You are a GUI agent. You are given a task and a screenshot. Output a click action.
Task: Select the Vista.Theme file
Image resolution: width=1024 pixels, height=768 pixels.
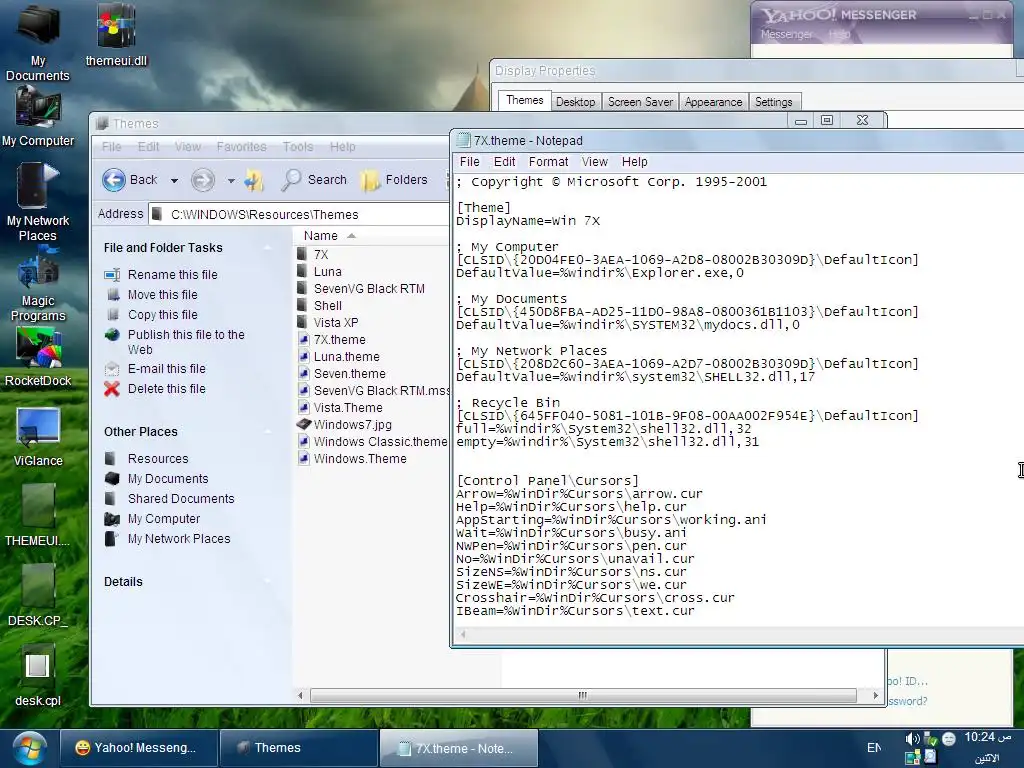347,408
